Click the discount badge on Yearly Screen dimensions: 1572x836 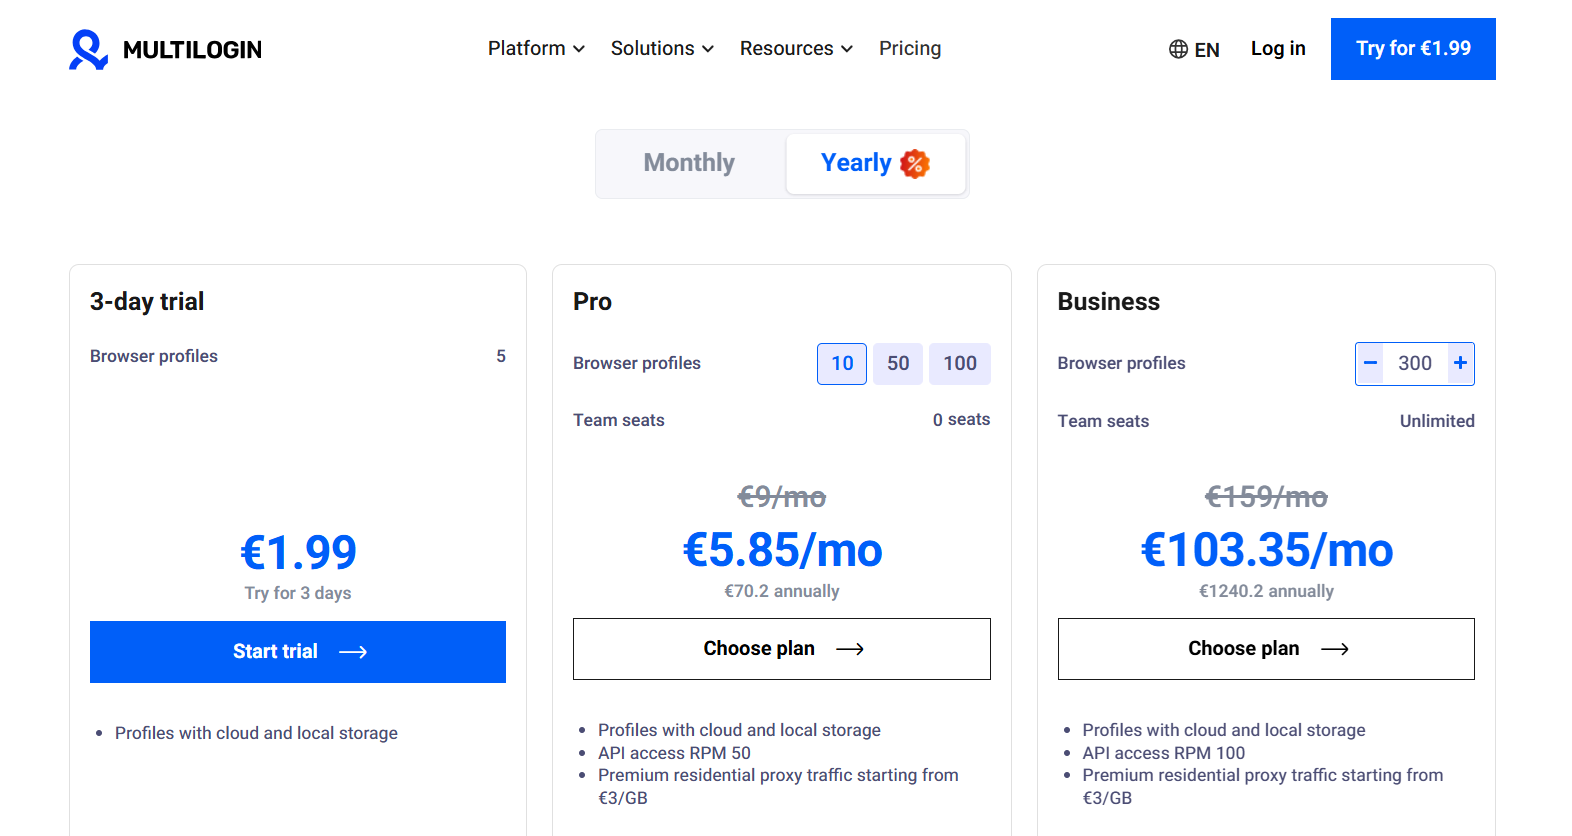tap(914, 163)
